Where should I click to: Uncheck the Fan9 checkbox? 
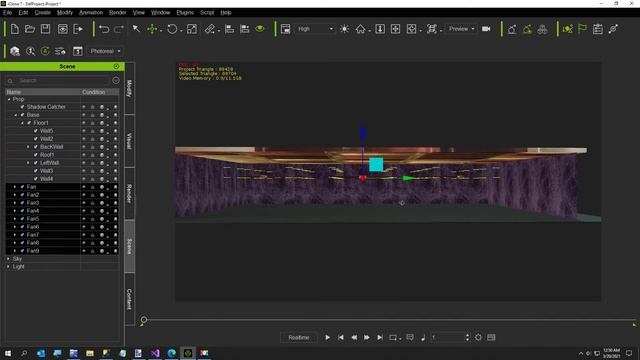(22, 251)
